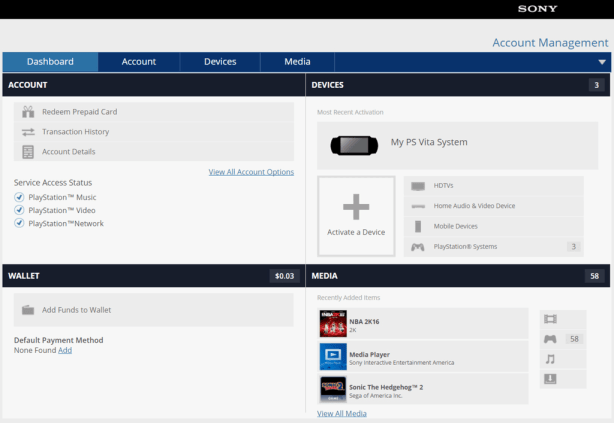This screenshot has height=423, width=614.
Task: Click the Redeem Prepaid Card gift icon
Action: (x=28, y=112)
